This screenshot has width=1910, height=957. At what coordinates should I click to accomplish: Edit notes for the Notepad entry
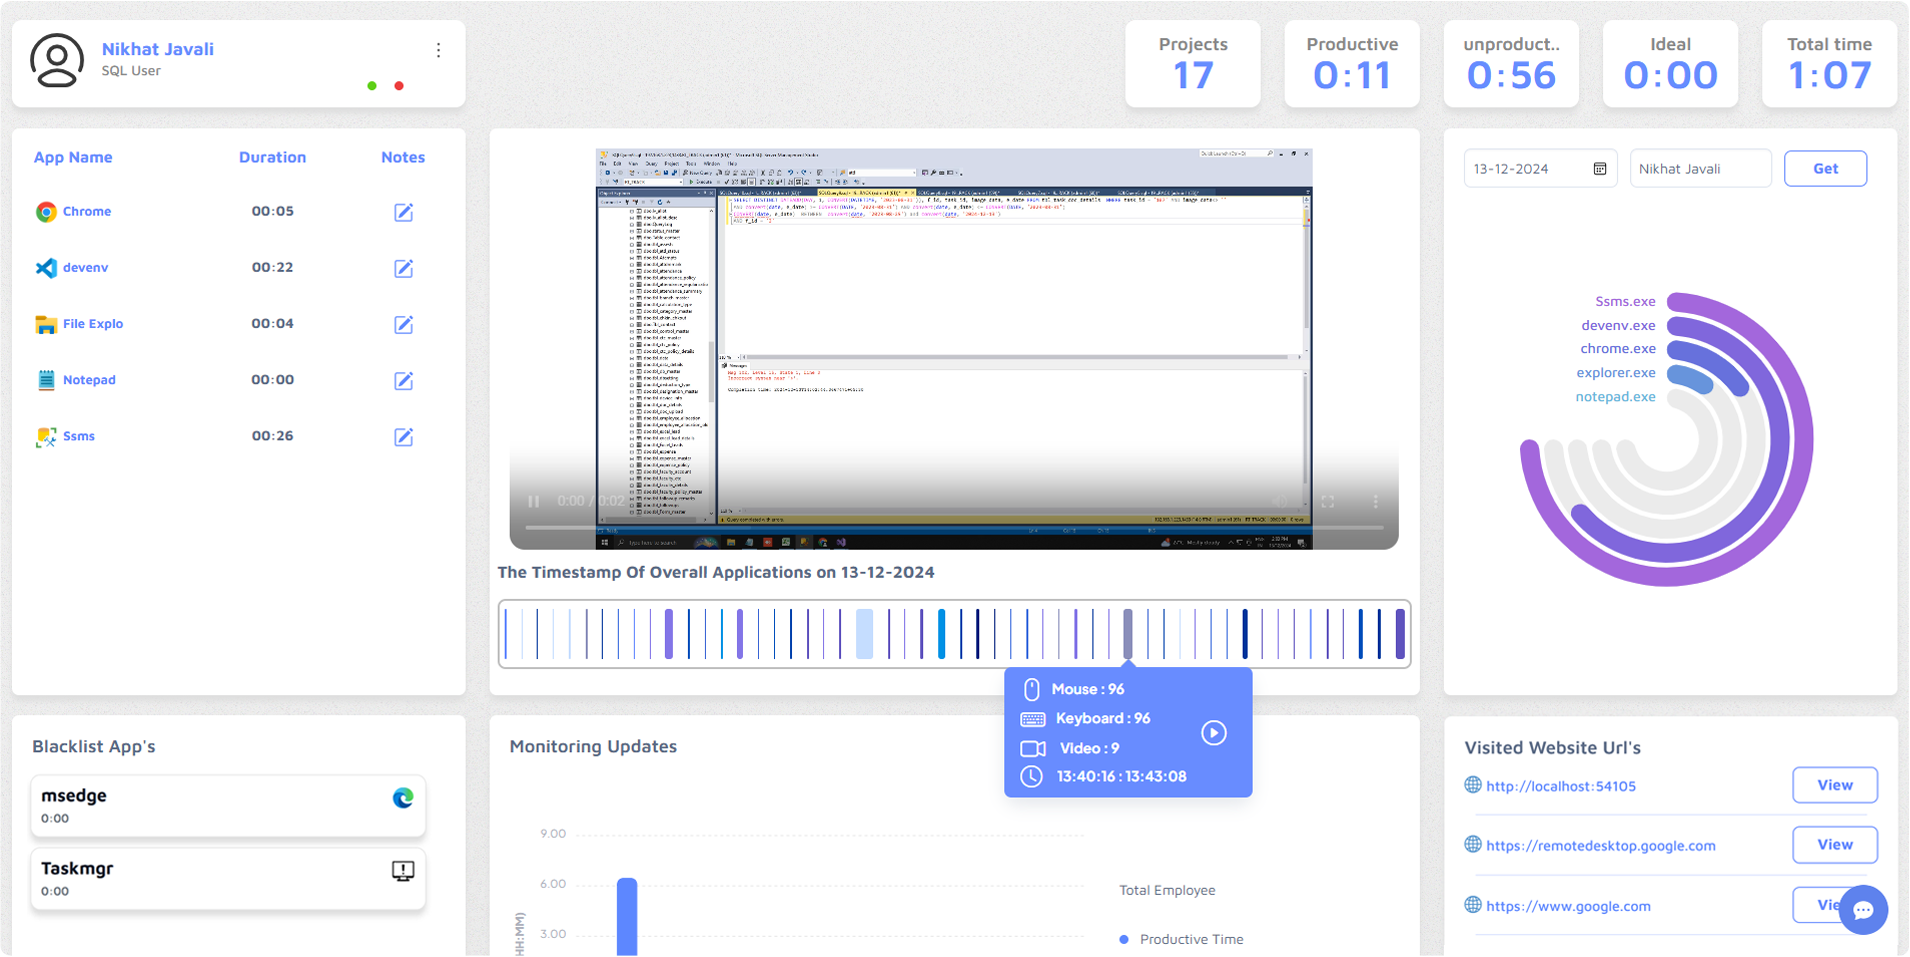coord(403,380)
